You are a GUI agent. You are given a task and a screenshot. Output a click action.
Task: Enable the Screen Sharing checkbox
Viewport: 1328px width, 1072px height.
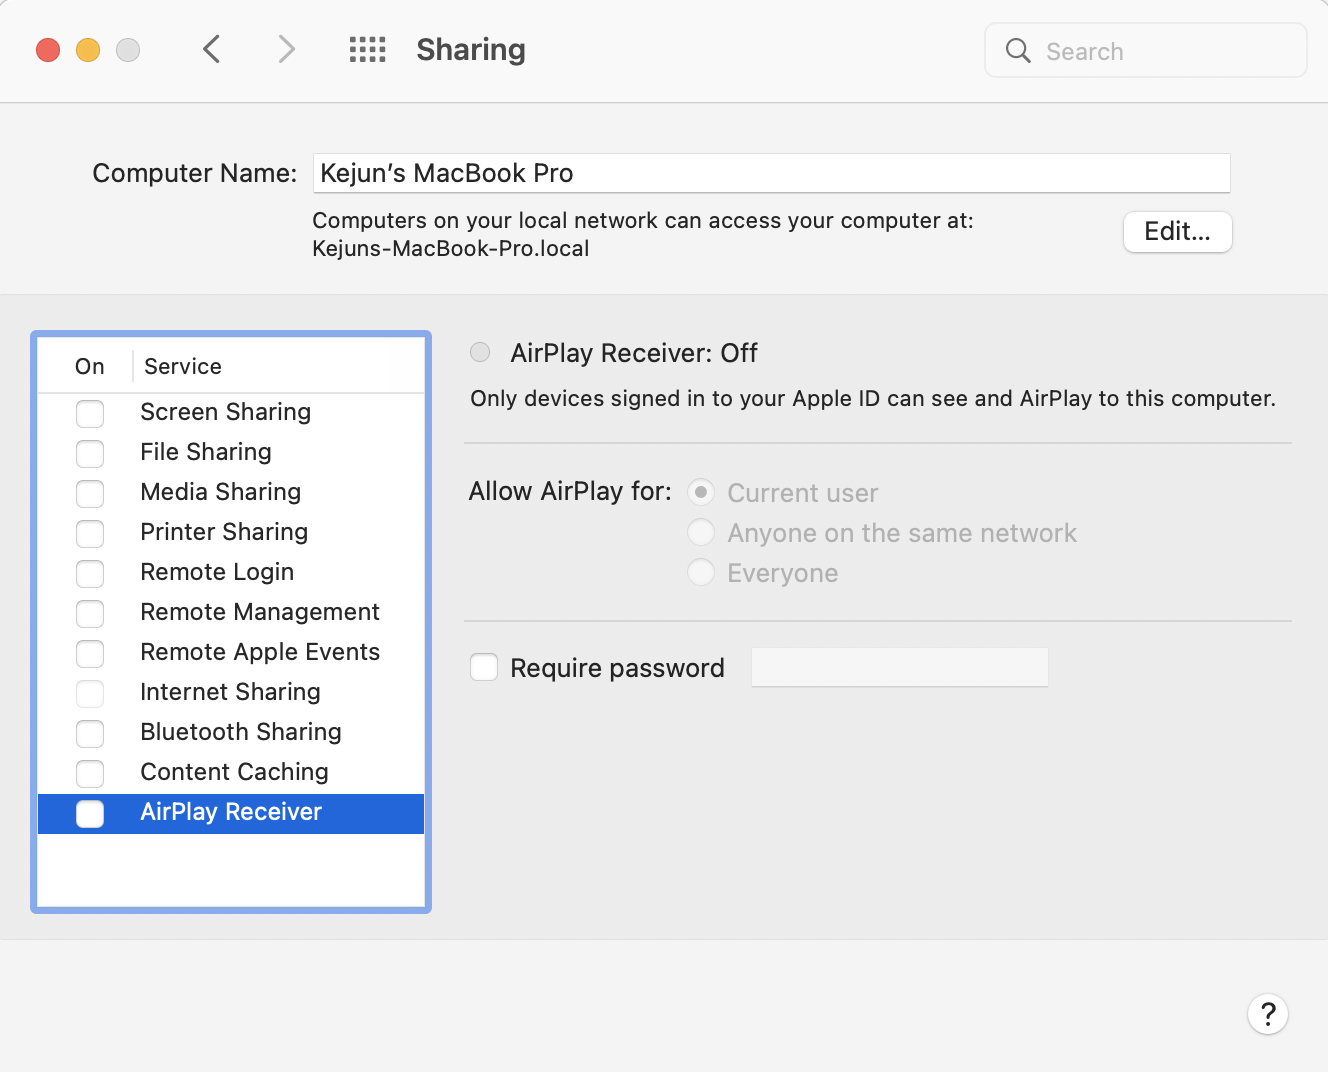(90, 413)
